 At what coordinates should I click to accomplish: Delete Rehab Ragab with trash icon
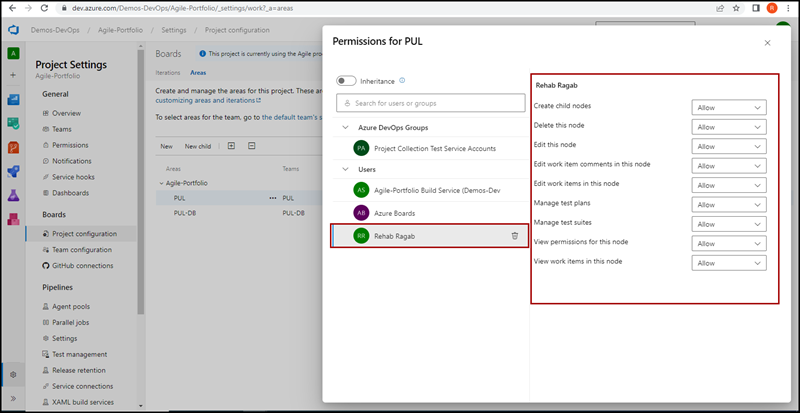pyautogui.click(x=515, y=236)
